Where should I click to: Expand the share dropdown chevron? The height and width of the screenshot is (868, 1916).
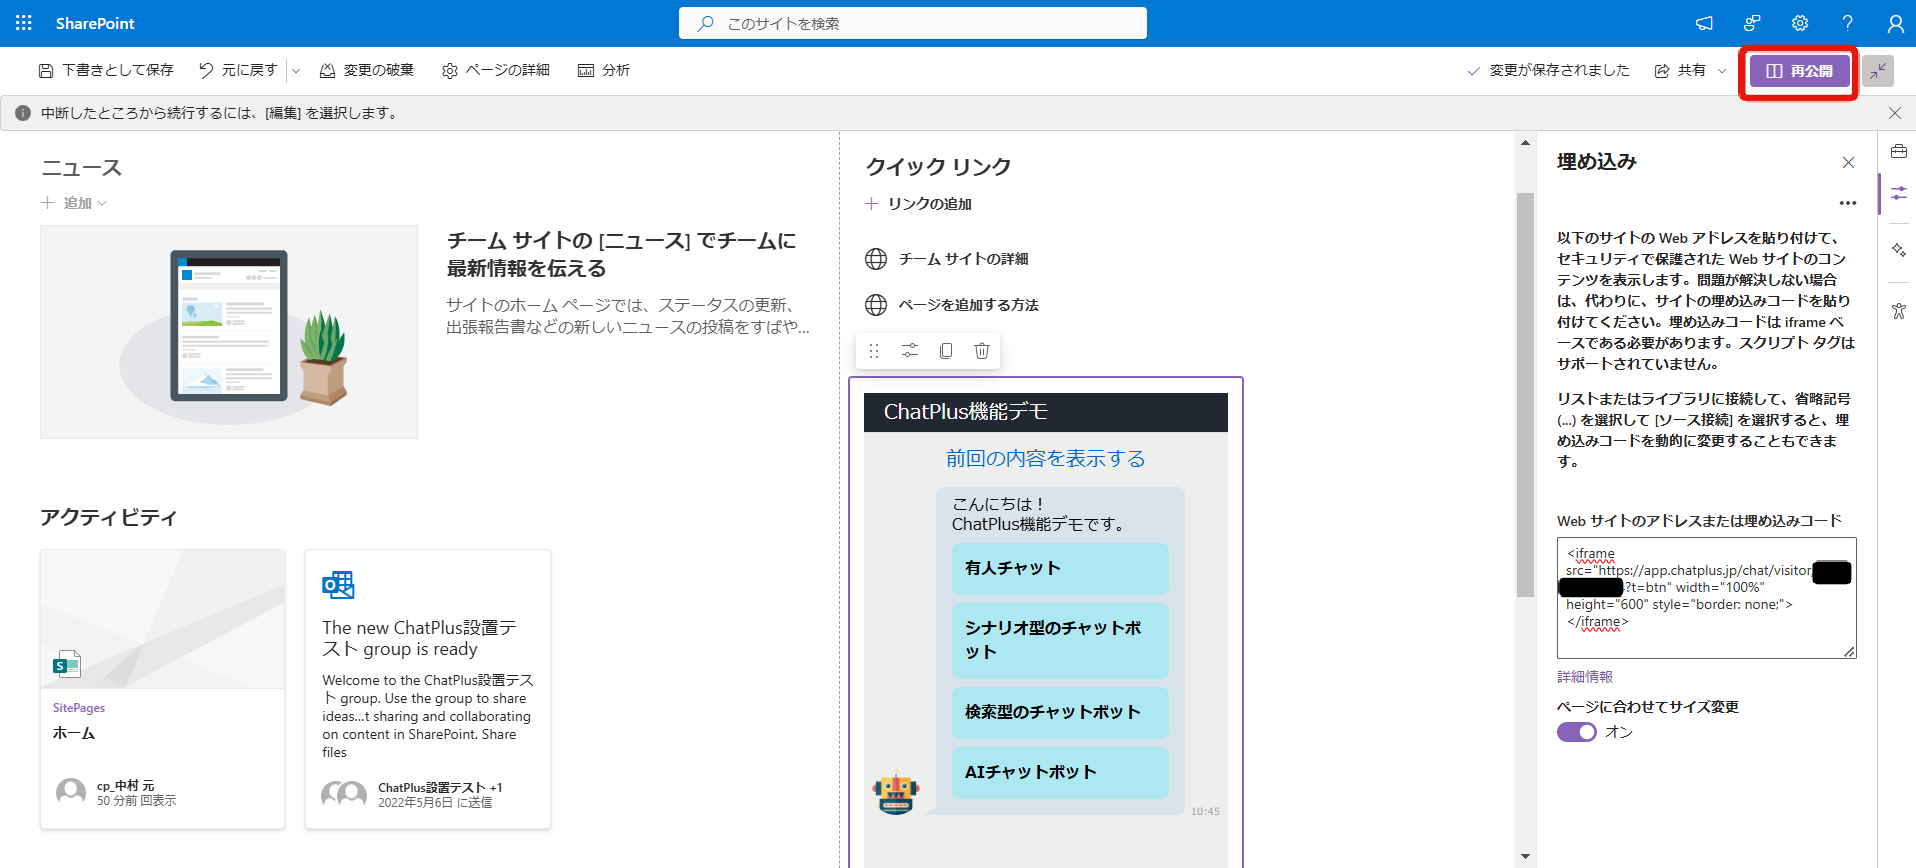1722,71
